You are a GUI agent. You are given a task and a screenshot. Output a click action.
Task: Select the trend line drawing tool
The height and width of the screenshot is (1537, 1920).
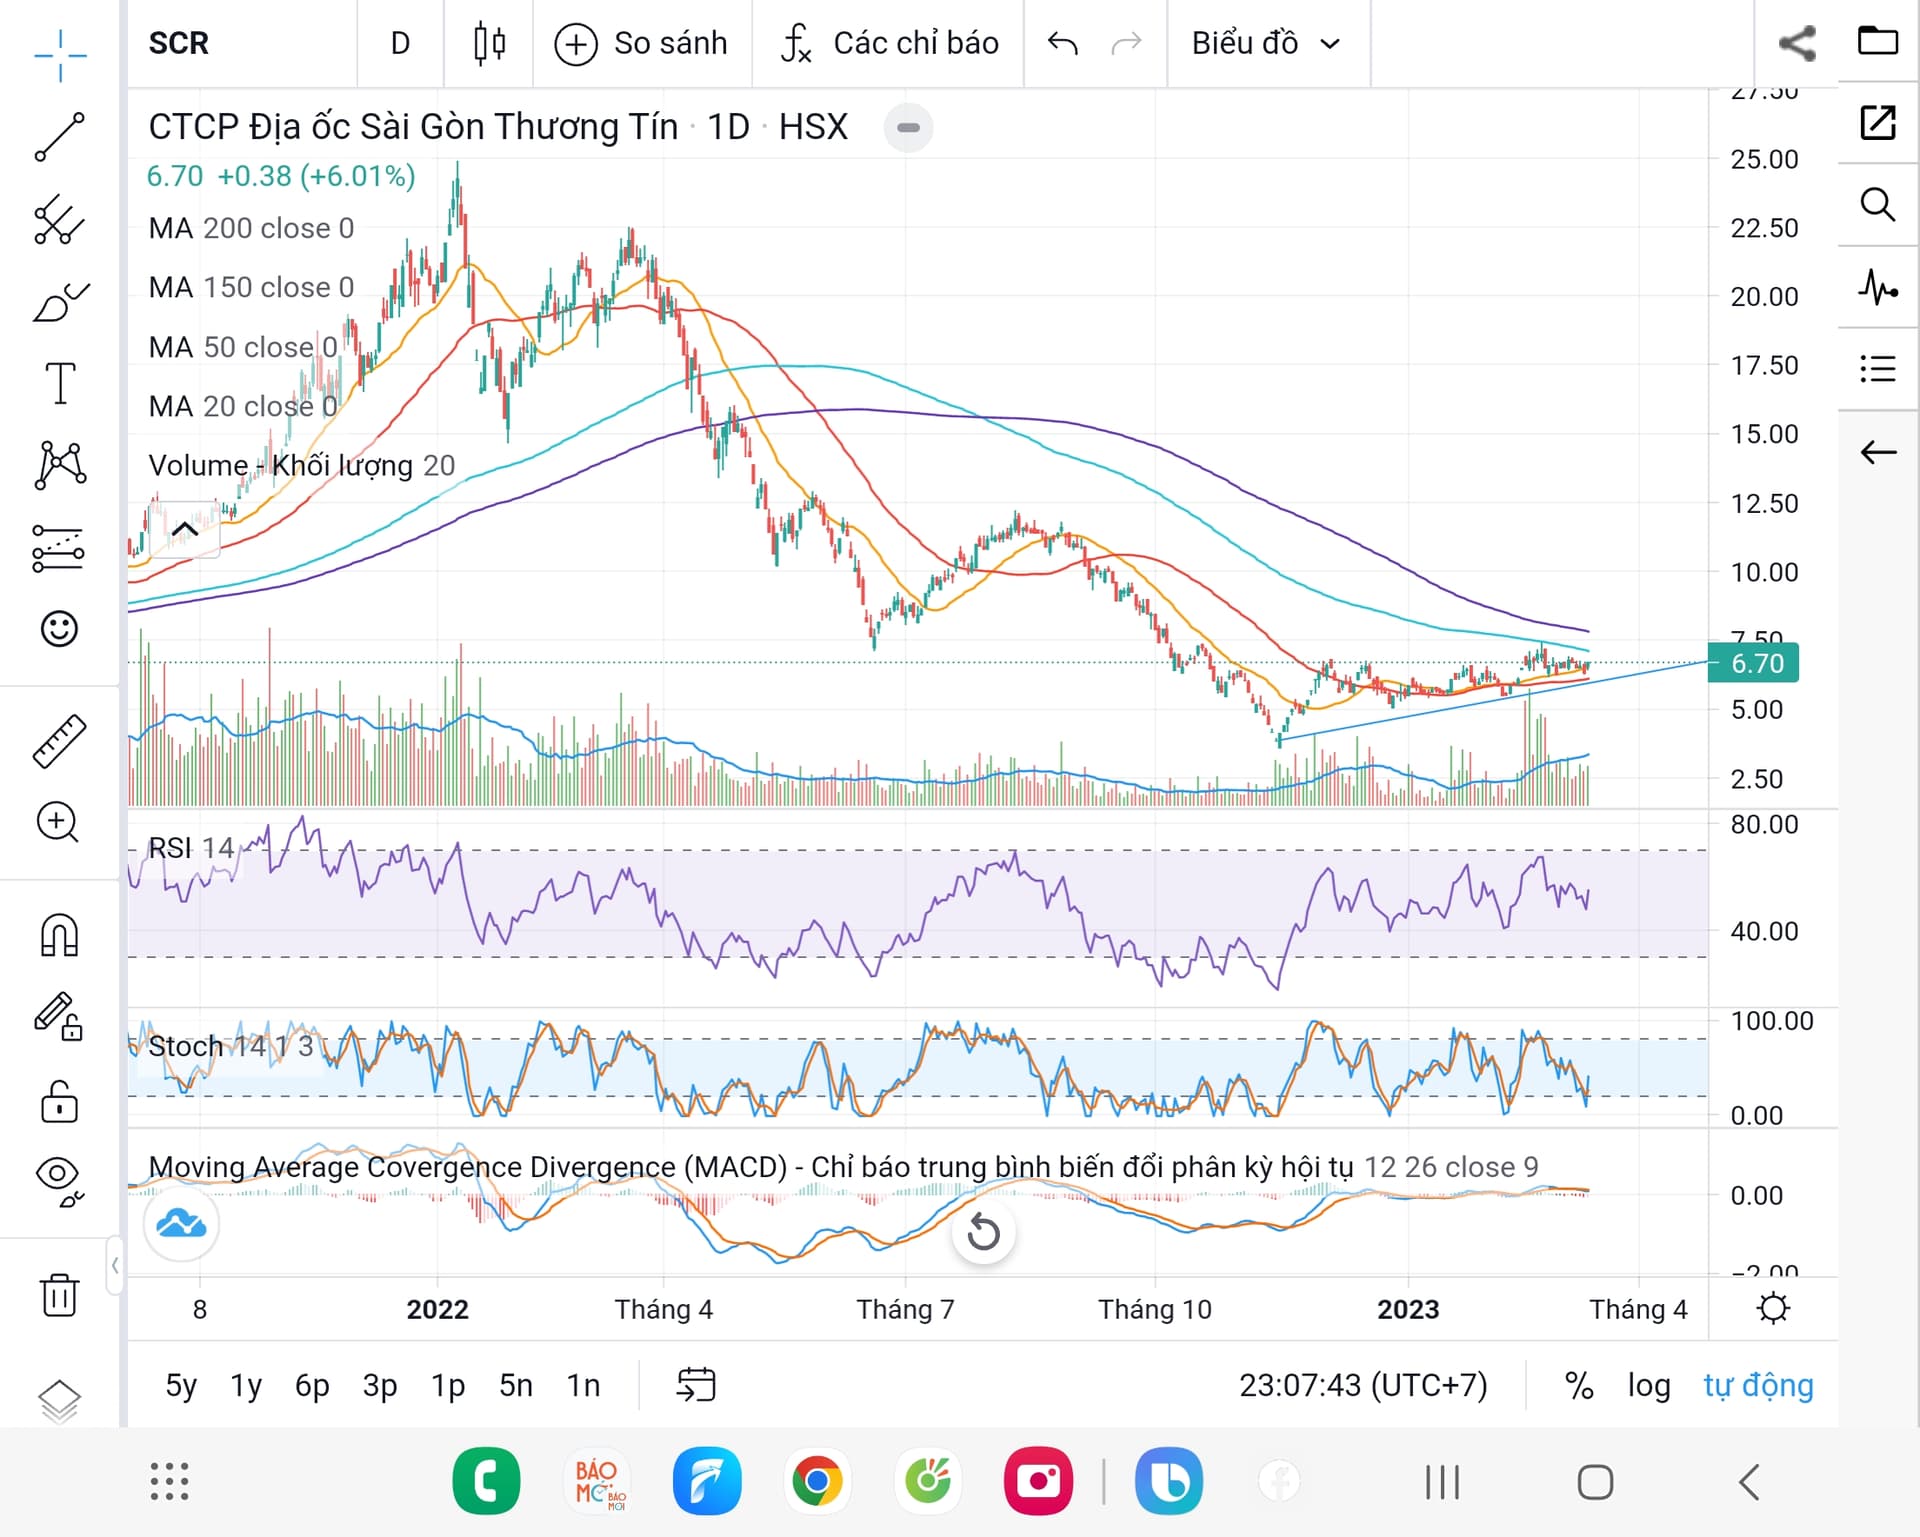[x=59, y=137]
